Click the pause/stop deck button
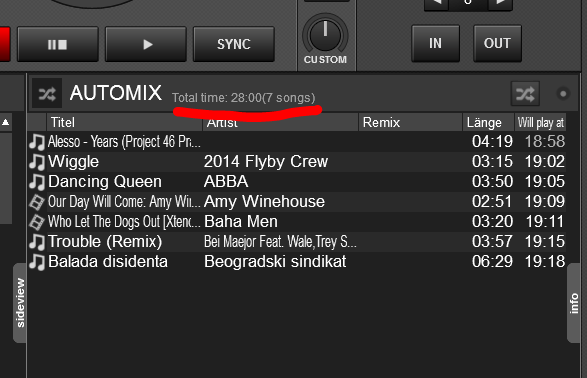587x378 pixels. pyautogui.click(x=58, y=44)
